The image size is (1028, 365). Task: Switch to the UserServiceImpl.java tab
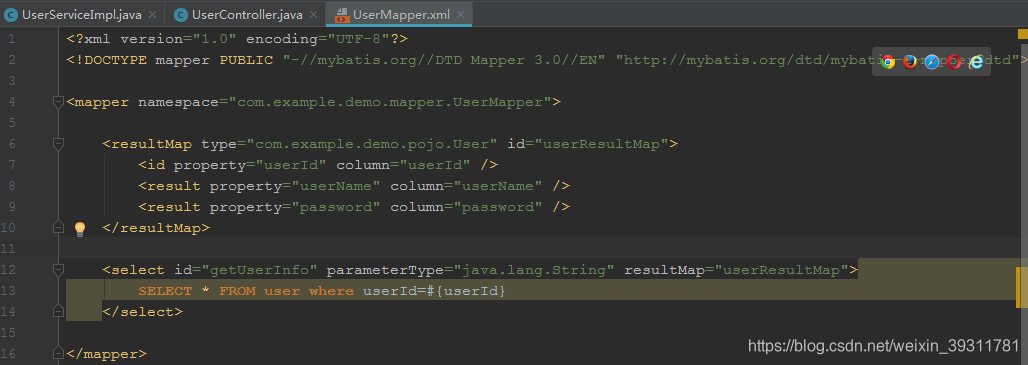pyautogui.click(x=82, y=14)
